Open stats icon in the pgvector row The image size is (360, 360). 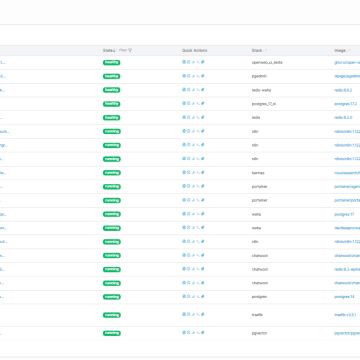[193, 333]
